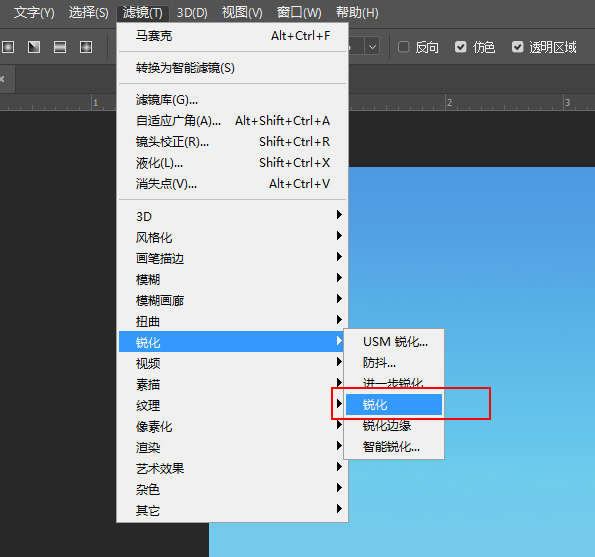Open the dropdown arrow before 反向

point(372,47)
